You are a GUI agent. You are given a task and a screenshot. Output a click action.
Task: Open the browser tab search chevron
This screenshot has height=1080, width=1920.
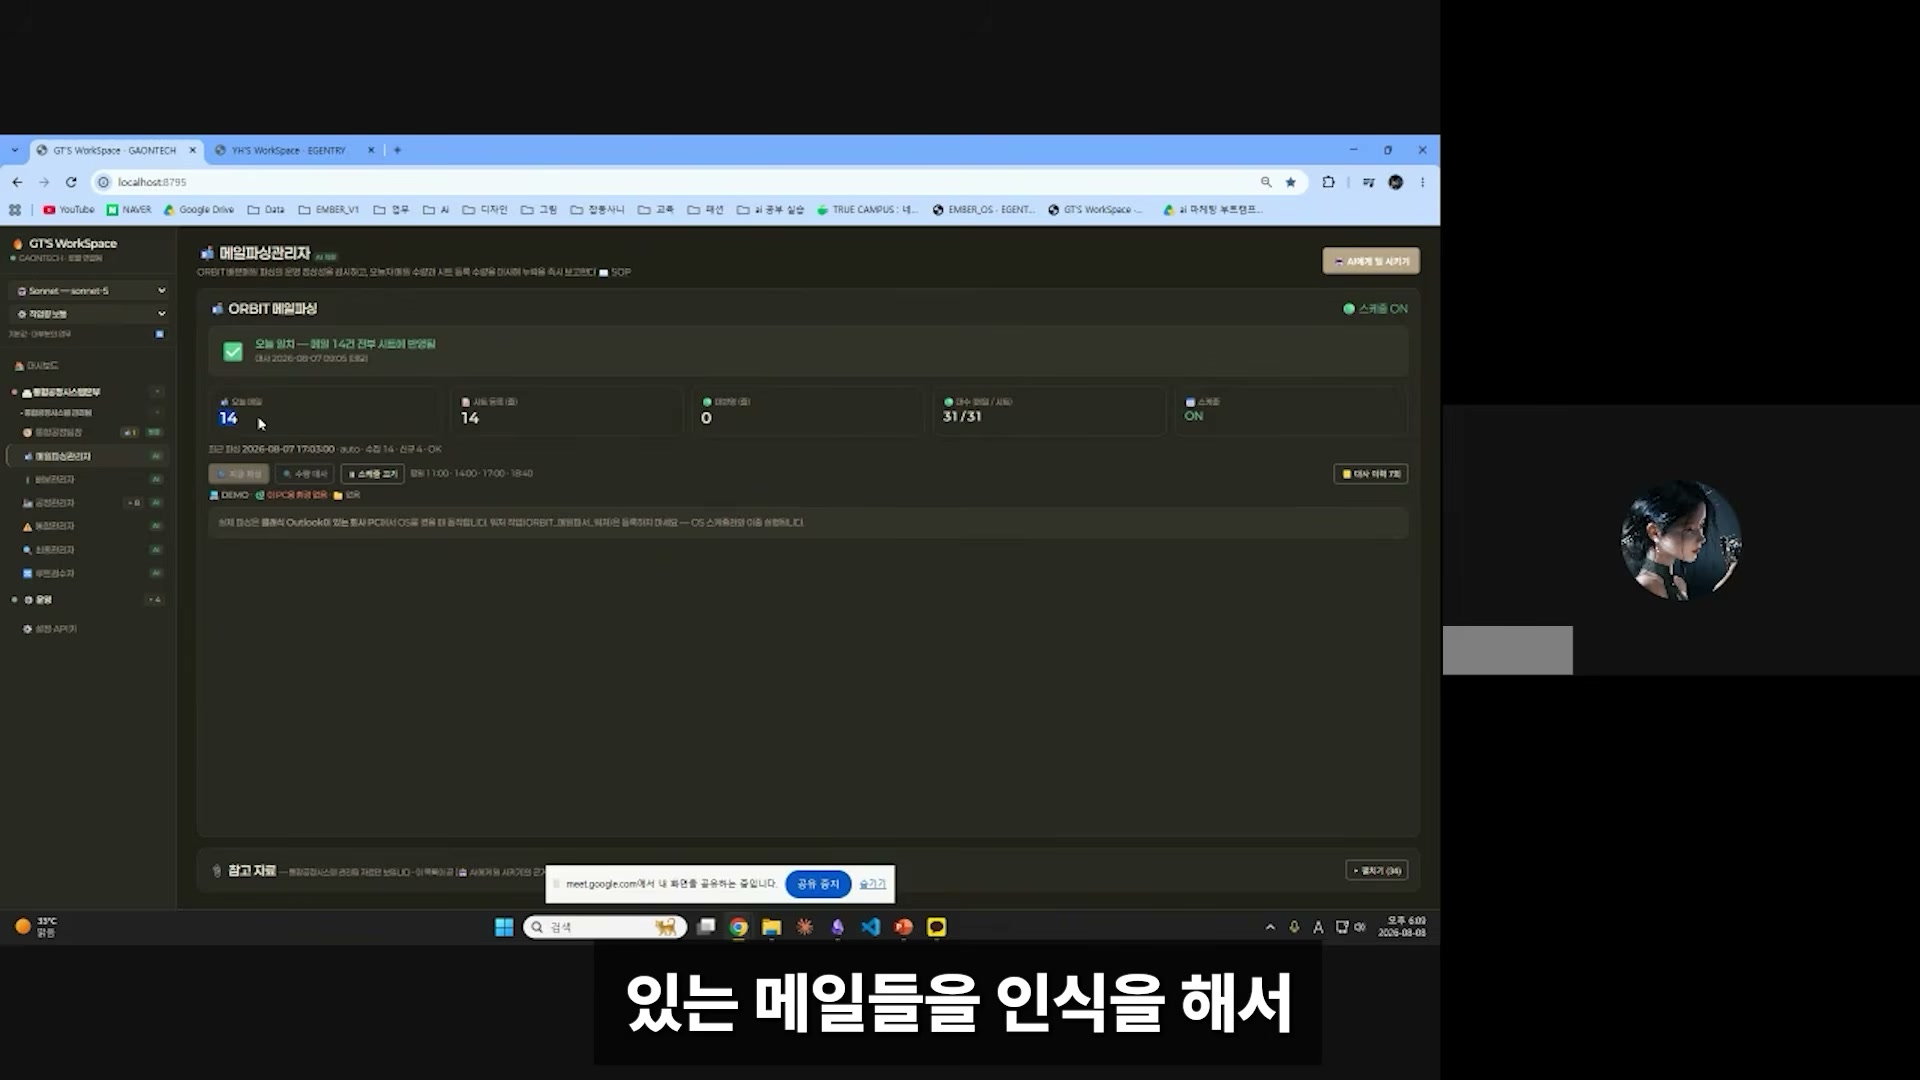point(14,150)
